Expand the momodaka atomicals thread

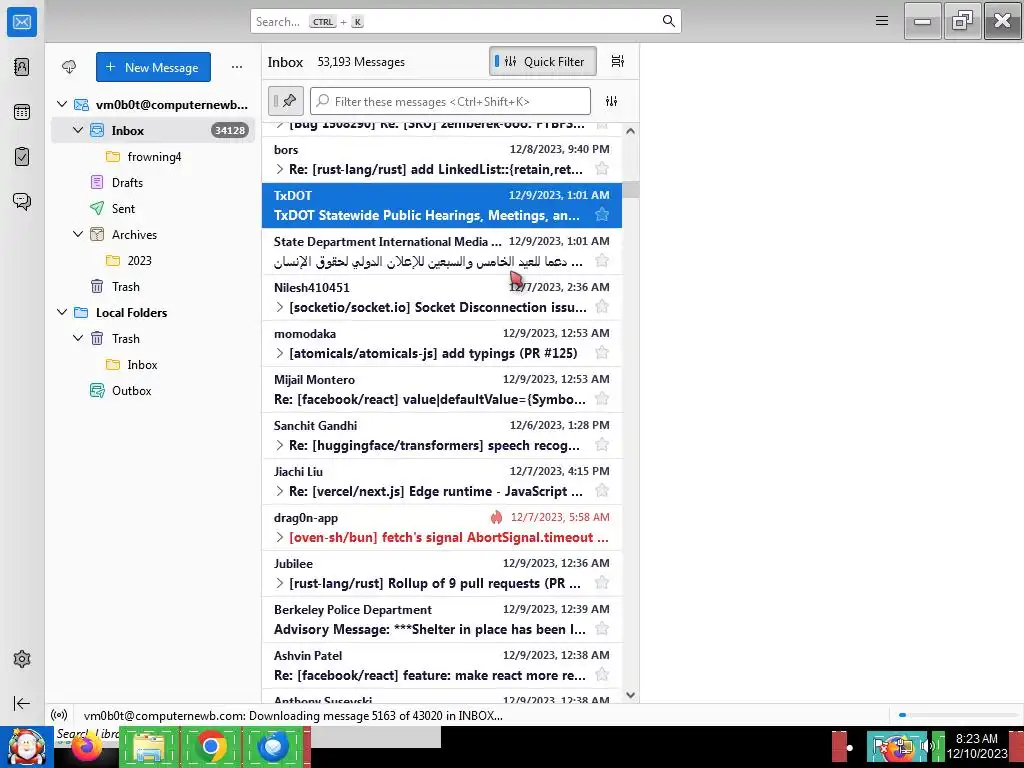pos(280,353)
